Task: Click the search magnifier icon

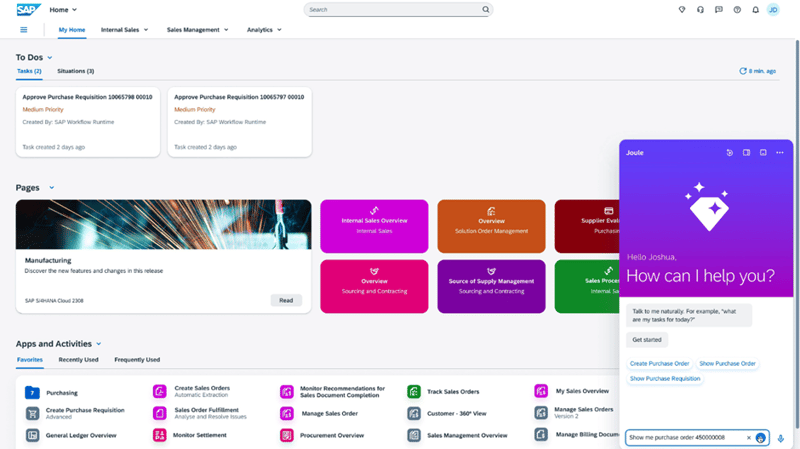Action: pos(486,9)
